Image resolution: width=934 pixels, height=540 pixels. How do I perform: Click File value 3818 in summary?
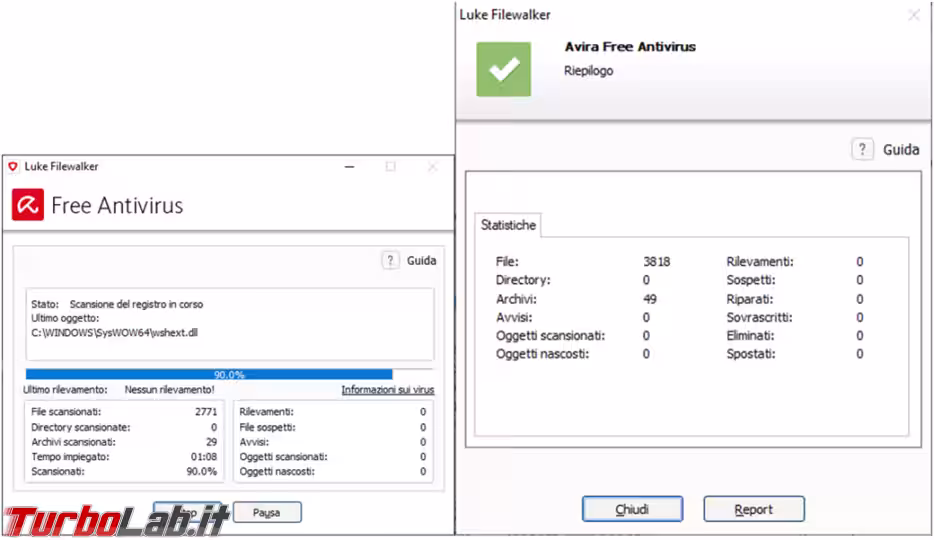click(656, 261)
